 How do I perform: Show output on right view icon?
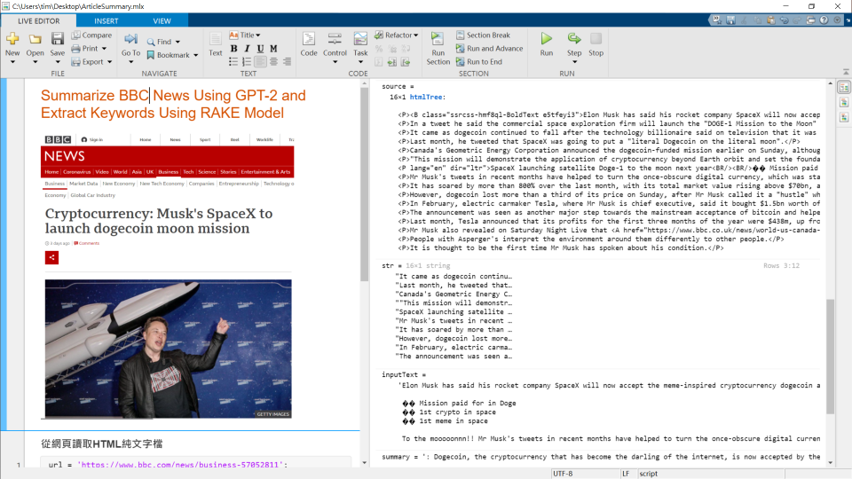point(844,87)
